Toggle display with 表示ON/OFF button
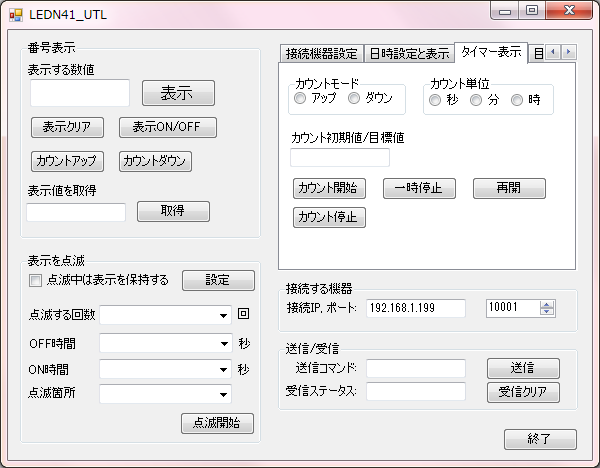The image size is (600, 468). (x=168, y=127)
